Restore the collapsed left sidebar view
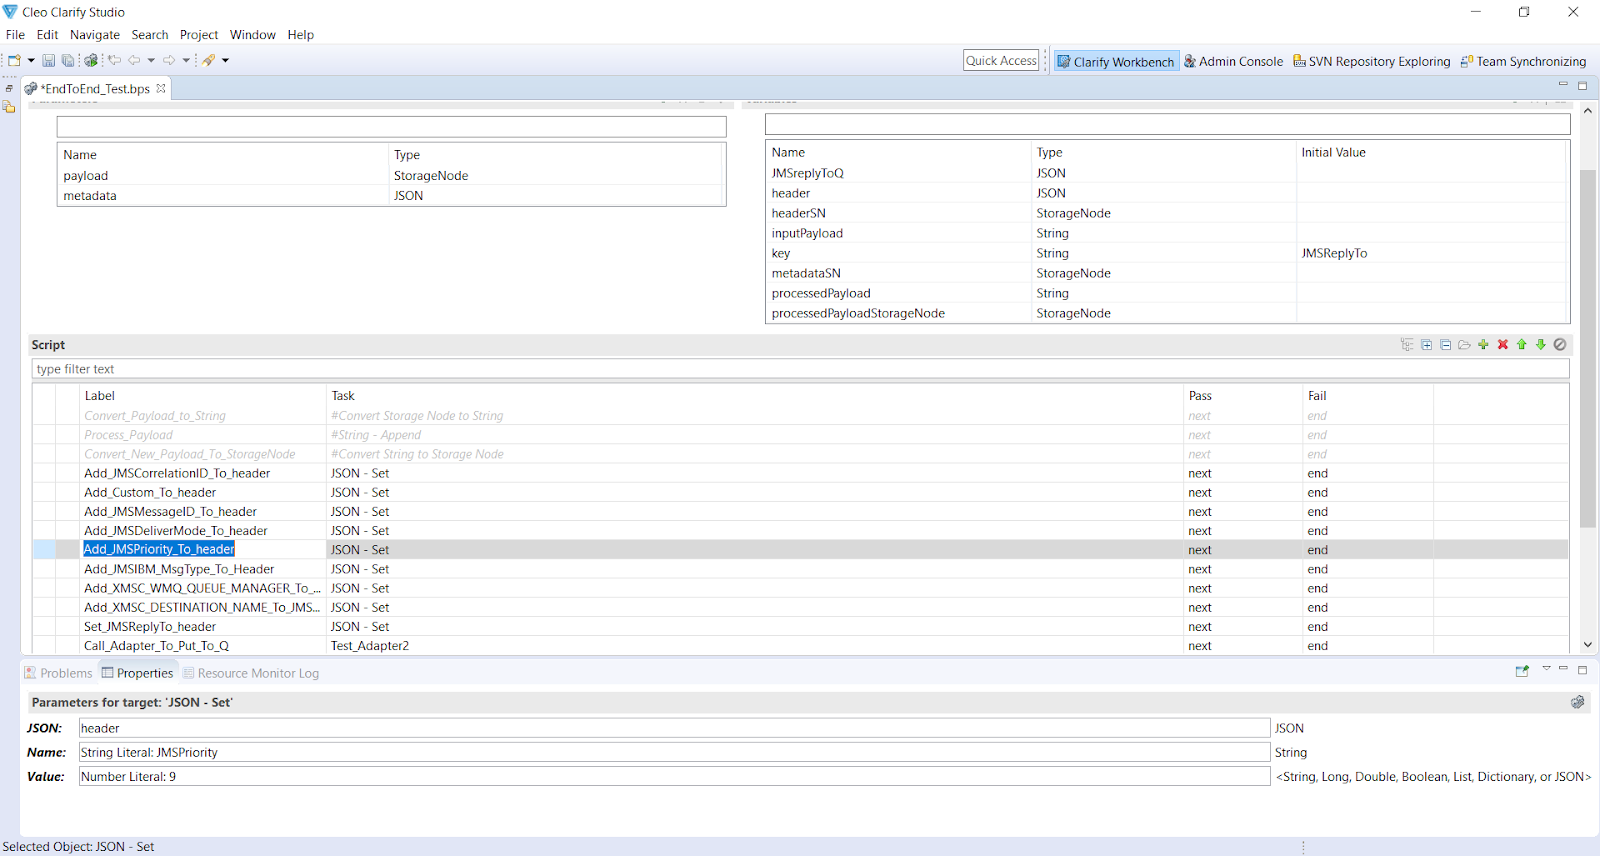1600x856 pixels. tap(9, 89)
